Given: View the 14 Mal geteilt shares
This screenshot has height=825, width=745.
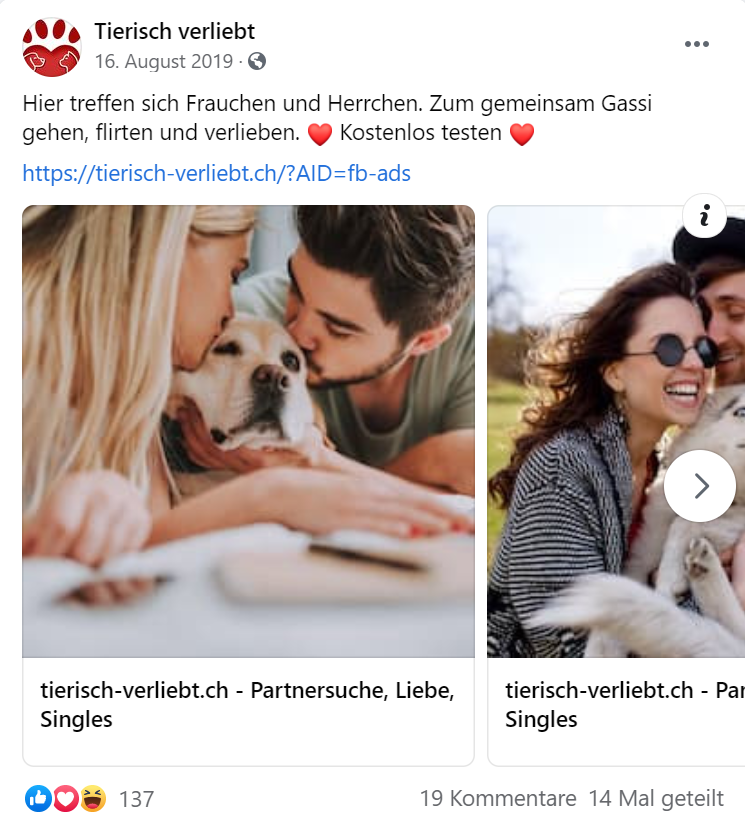Looking at the screenshot, I should click(x=656, y=799).
